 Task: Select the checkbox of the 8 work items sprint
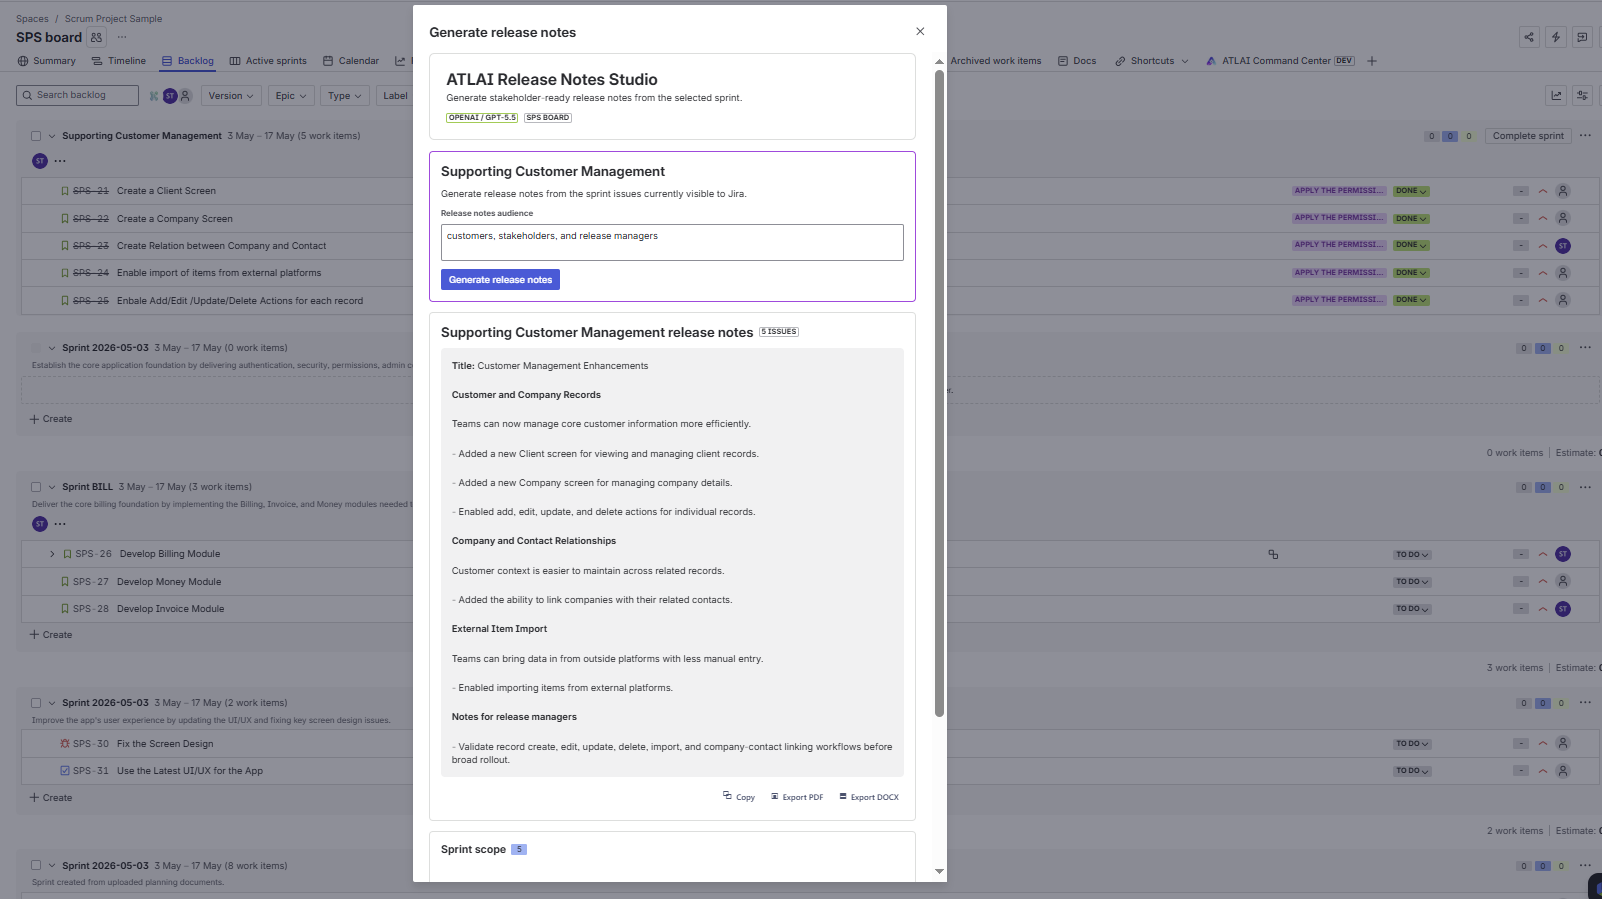click(36, 866)
